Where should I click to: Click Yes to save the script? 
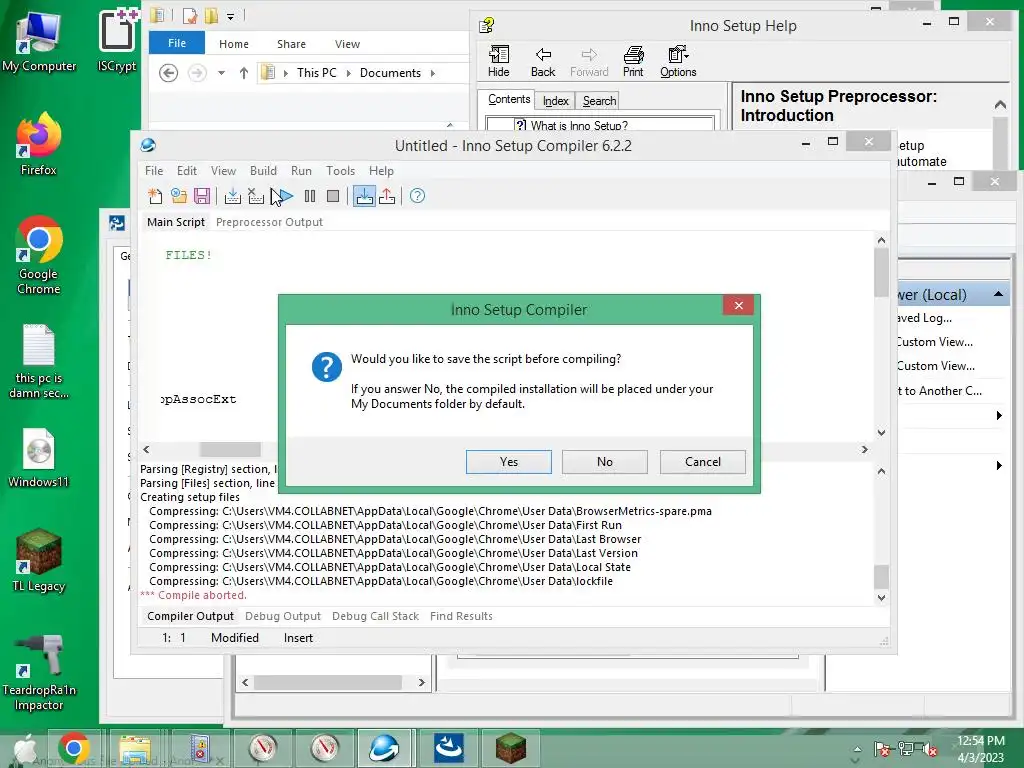click(509, 462)
